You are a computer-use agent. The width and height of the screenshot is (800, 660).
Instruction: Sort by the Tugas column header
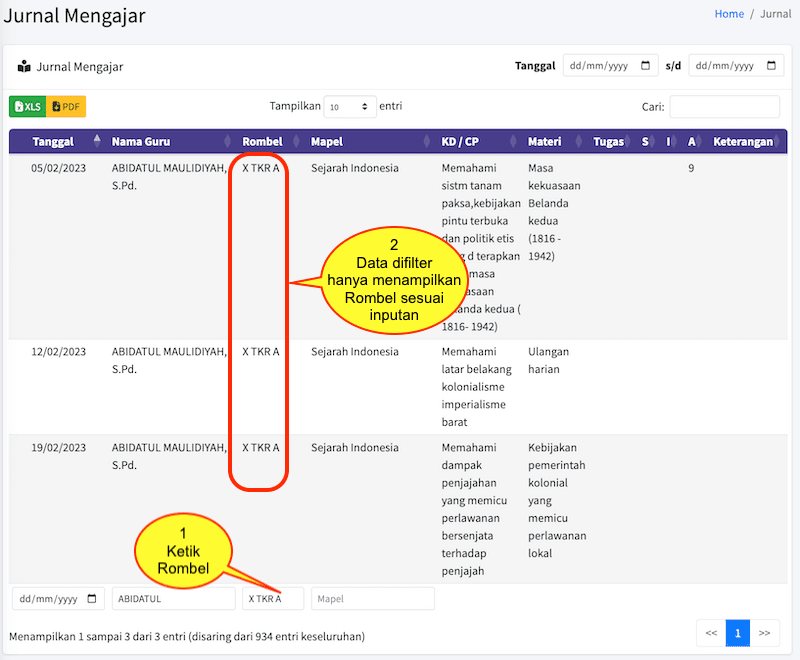point(608,141)
